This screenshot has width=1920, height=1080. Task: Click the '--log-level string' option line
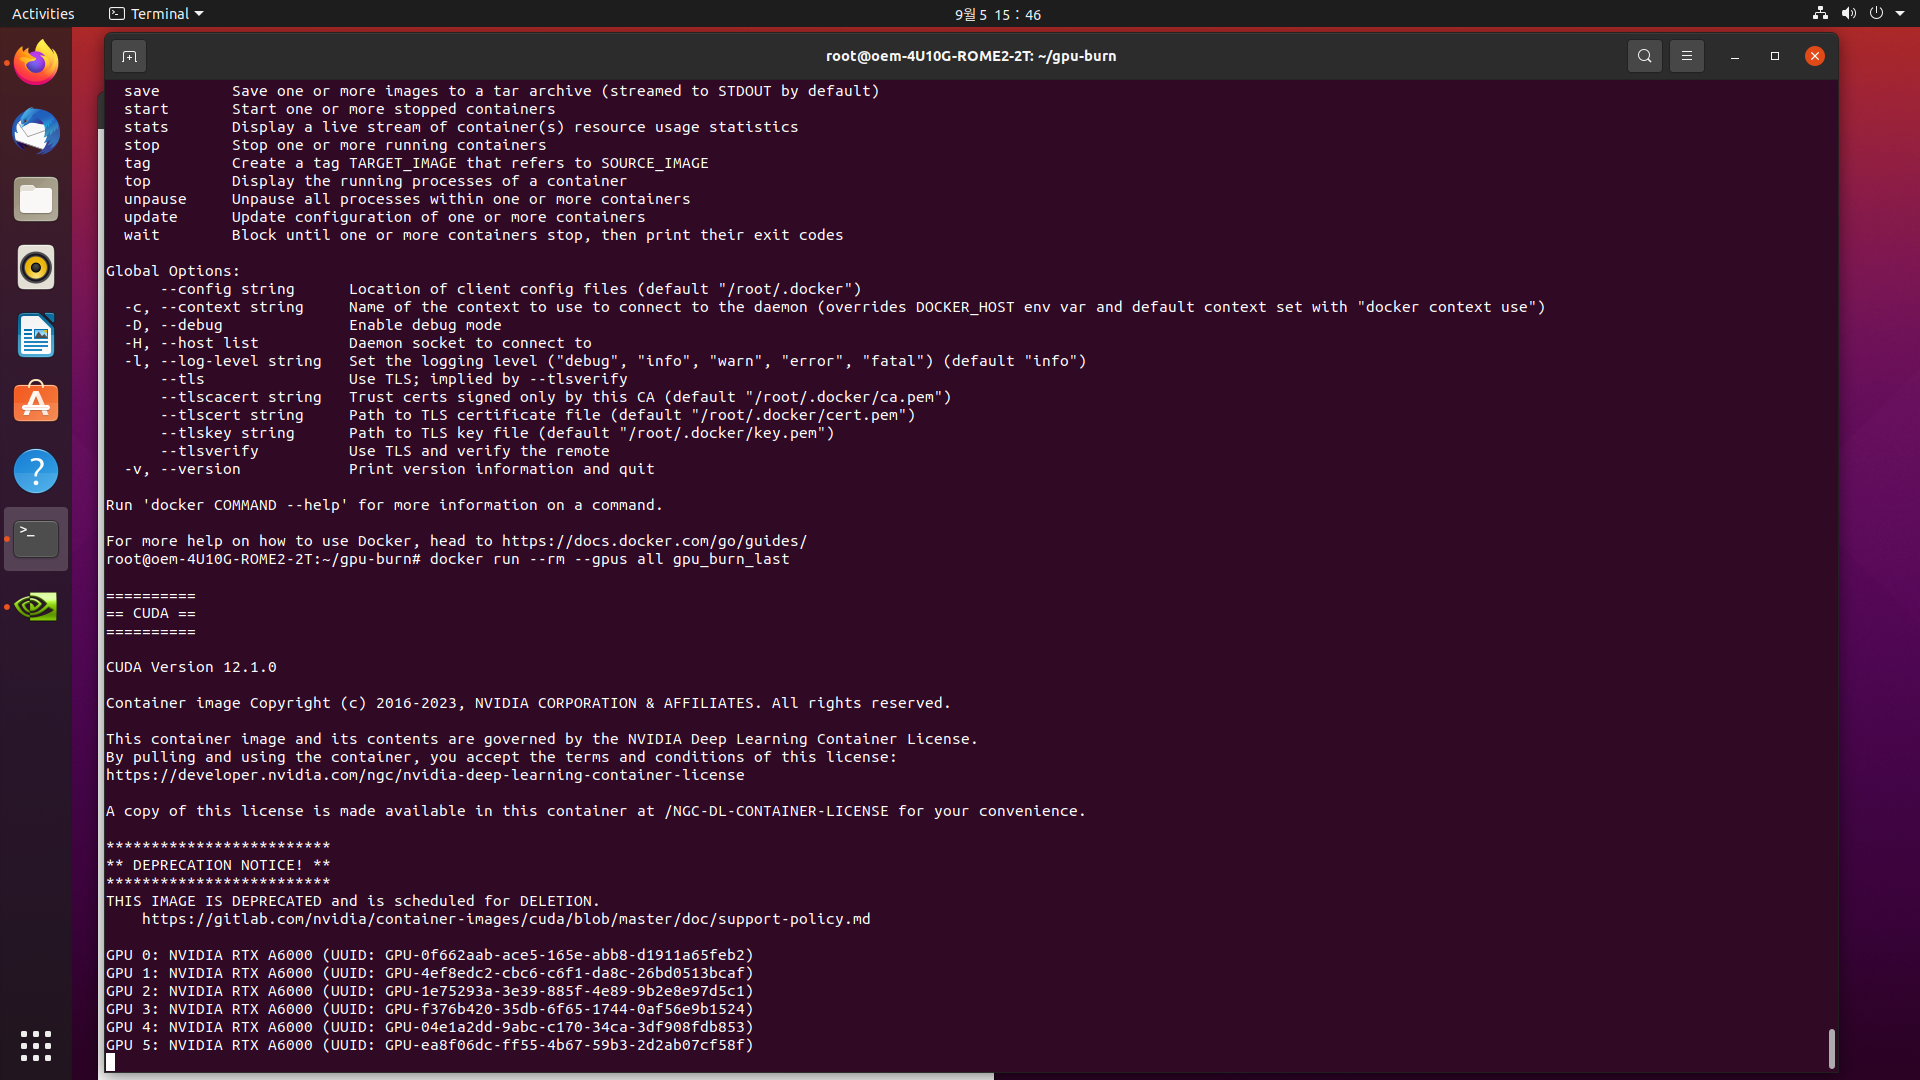[605, 361]
